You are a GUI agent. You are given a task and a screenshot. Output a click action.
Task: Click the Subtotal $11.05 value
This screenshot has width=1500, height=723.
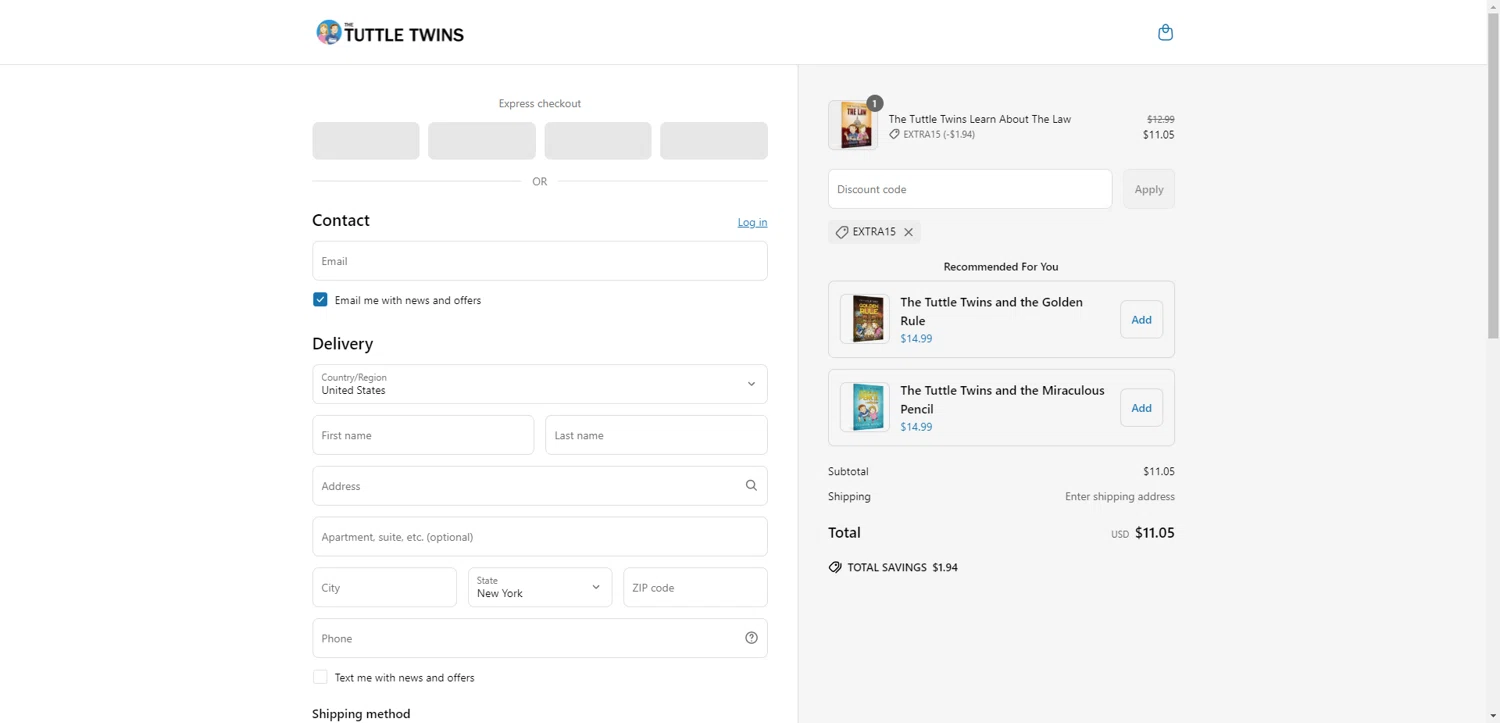click(1159, 471)
